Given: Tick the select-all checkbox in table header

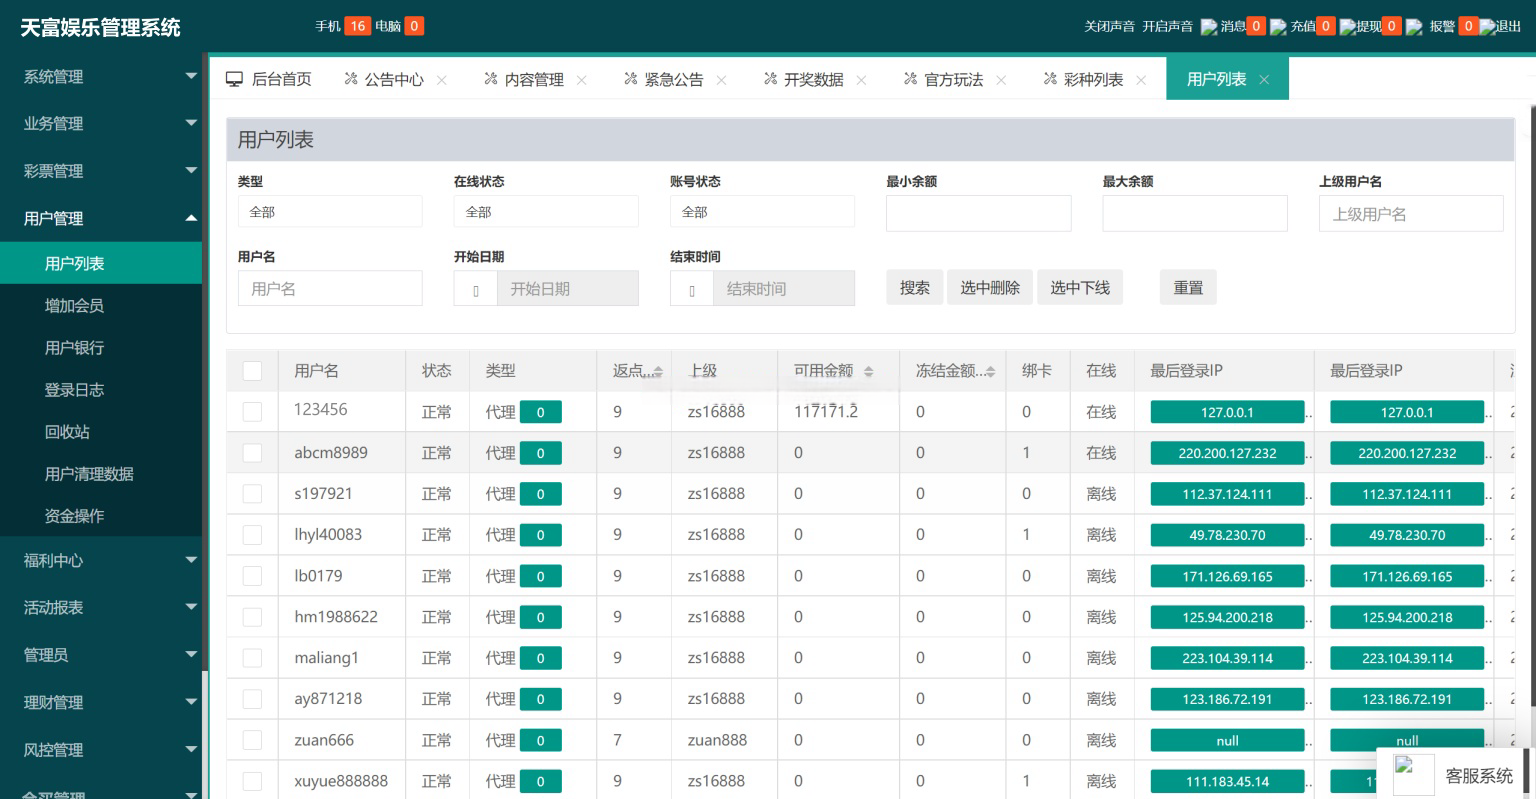Looking at the screenshot, I should coord(252,371).
